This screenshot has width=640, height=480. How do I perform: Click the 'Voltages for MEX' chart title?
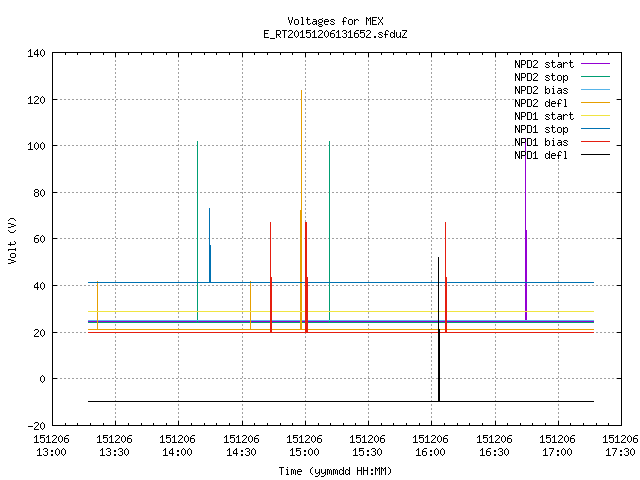[335, 21]
